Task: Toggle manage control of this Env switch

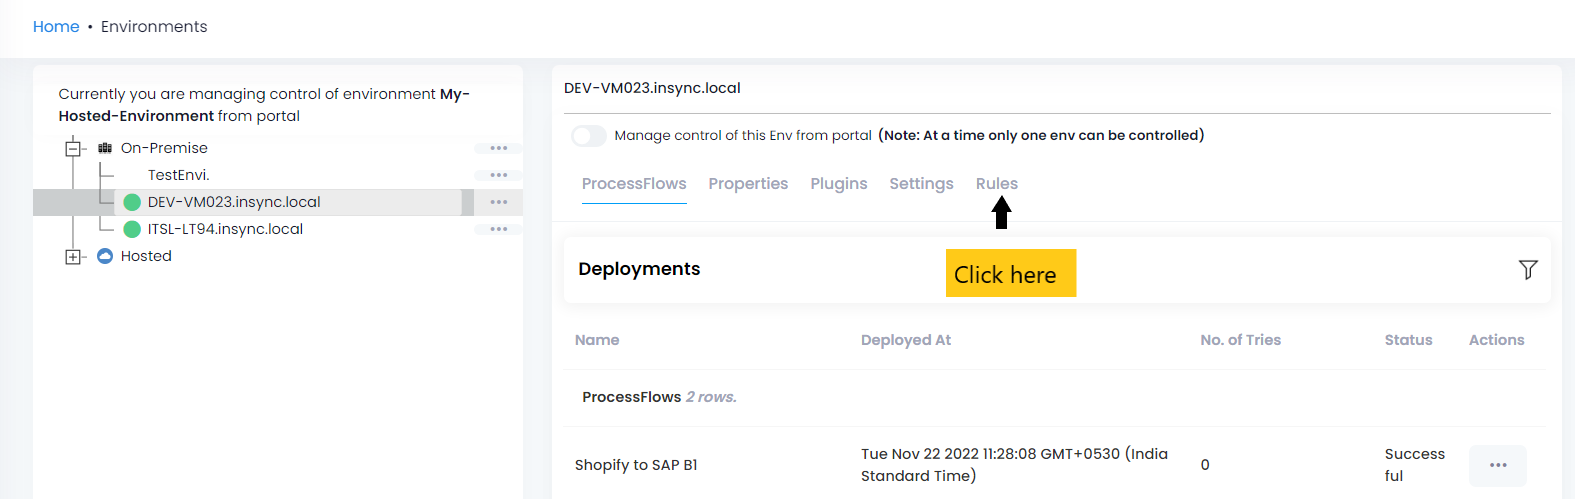Action: [x=589, y=136]
